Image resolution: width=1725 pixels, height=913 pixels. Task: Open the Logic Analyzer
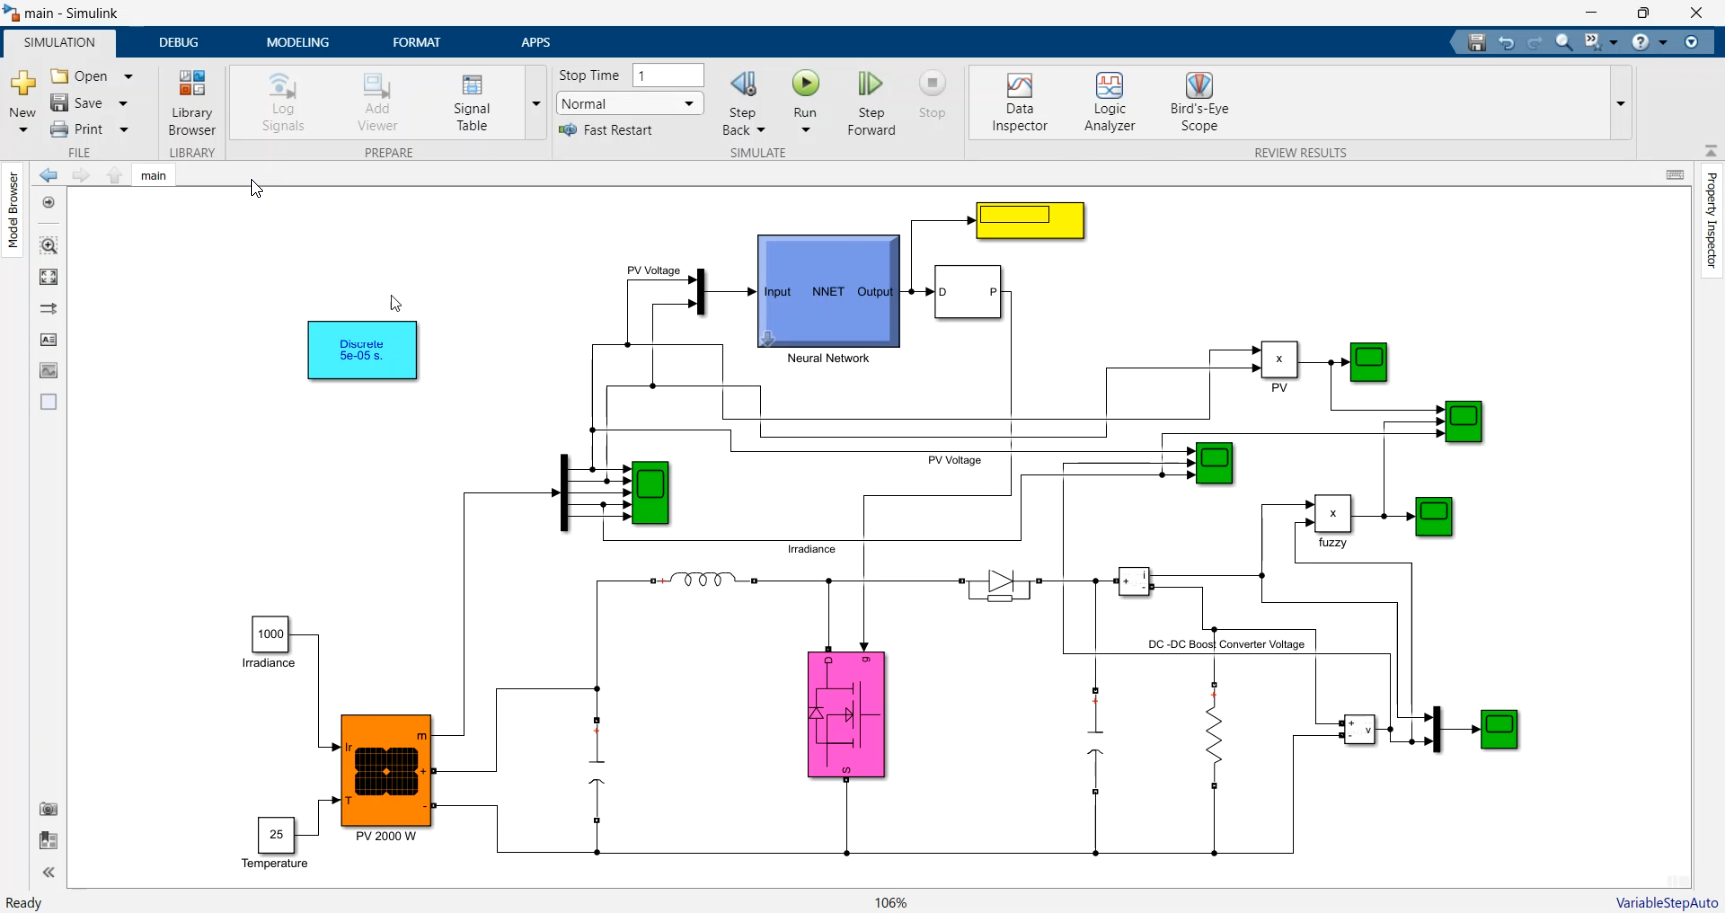[1109, 102]
